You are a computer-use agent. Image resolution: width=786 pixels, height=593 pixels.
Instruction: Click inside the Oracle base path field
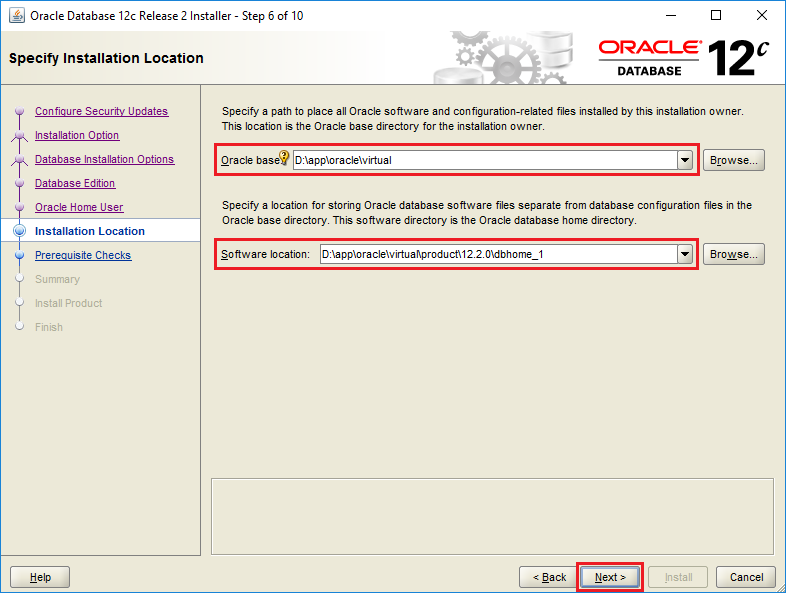tap(485, 160)
